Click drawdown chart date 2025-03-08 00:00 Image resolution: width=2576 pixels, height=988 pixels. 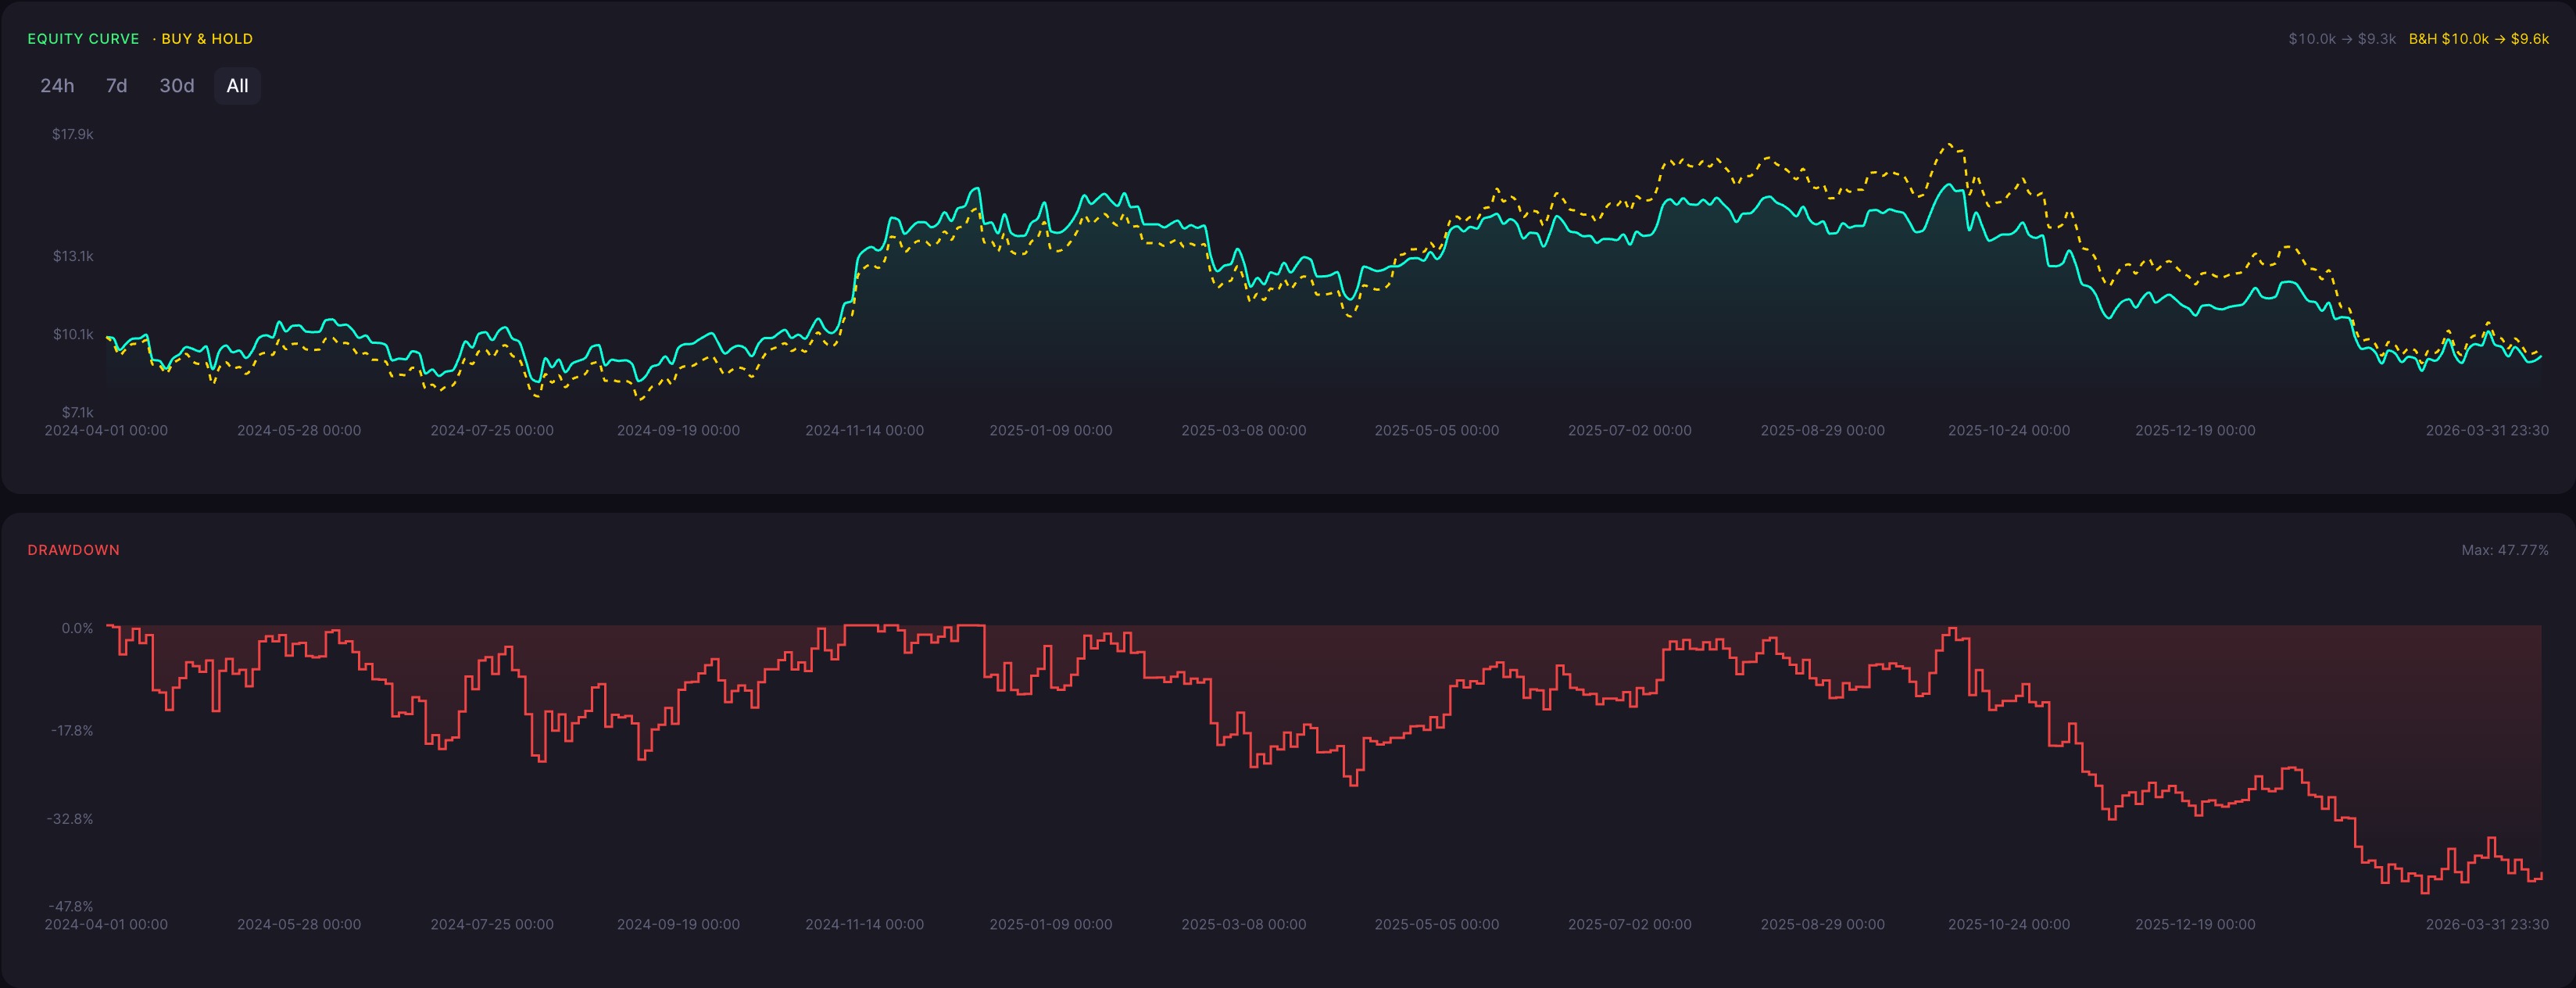[x=1243, y=925]
